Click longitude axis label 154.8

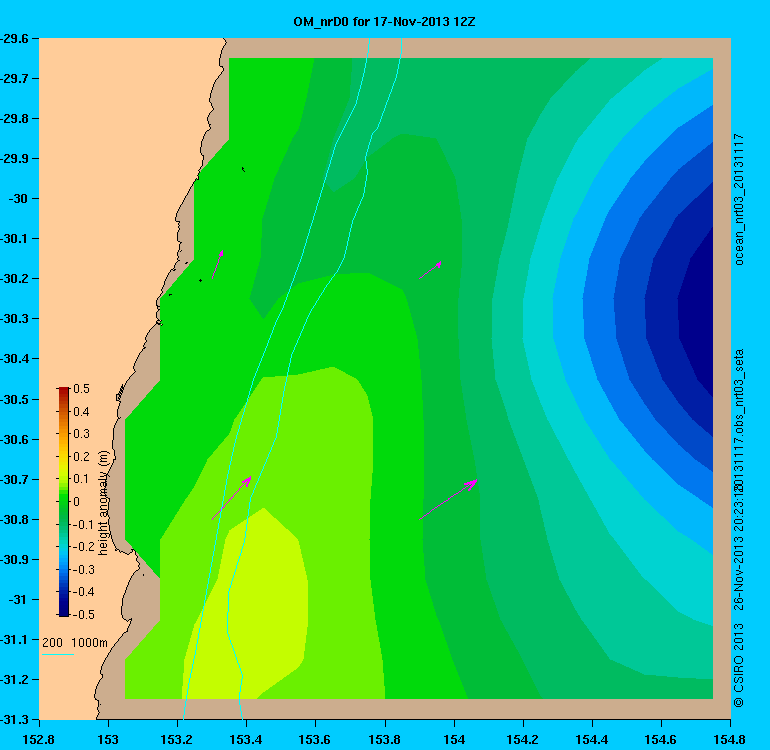(x=730, y=739)
